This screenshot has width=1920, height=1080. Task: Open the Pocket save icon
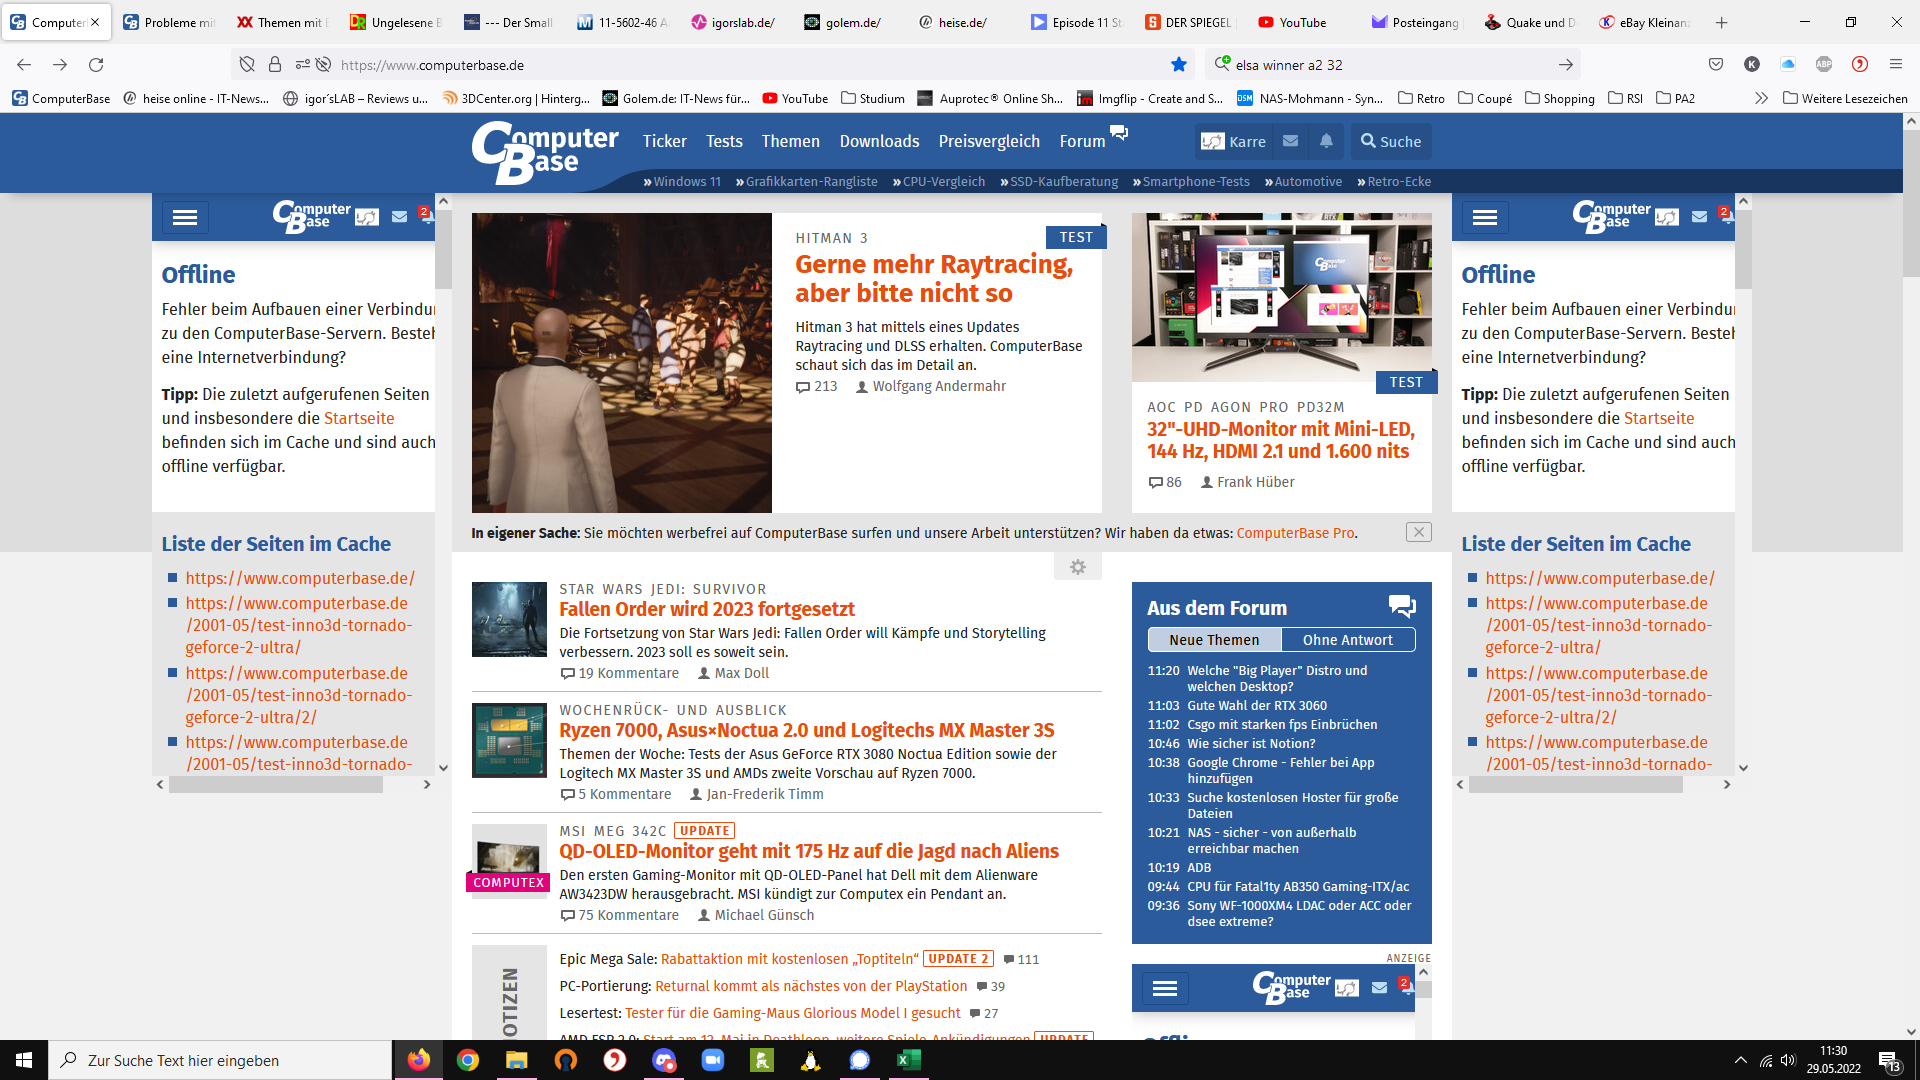[x=1716, y=65]
